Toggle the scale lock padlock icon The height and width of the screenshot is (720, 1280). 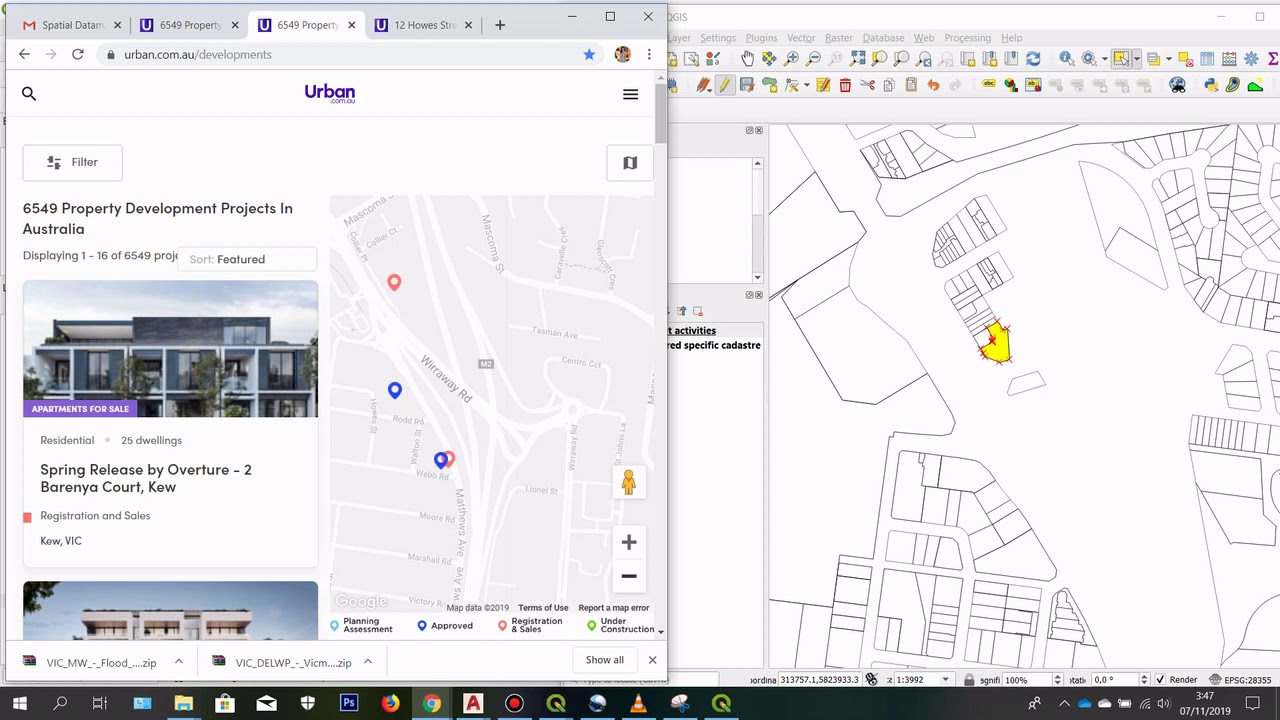pyautogui.click(x=968, y=680)
